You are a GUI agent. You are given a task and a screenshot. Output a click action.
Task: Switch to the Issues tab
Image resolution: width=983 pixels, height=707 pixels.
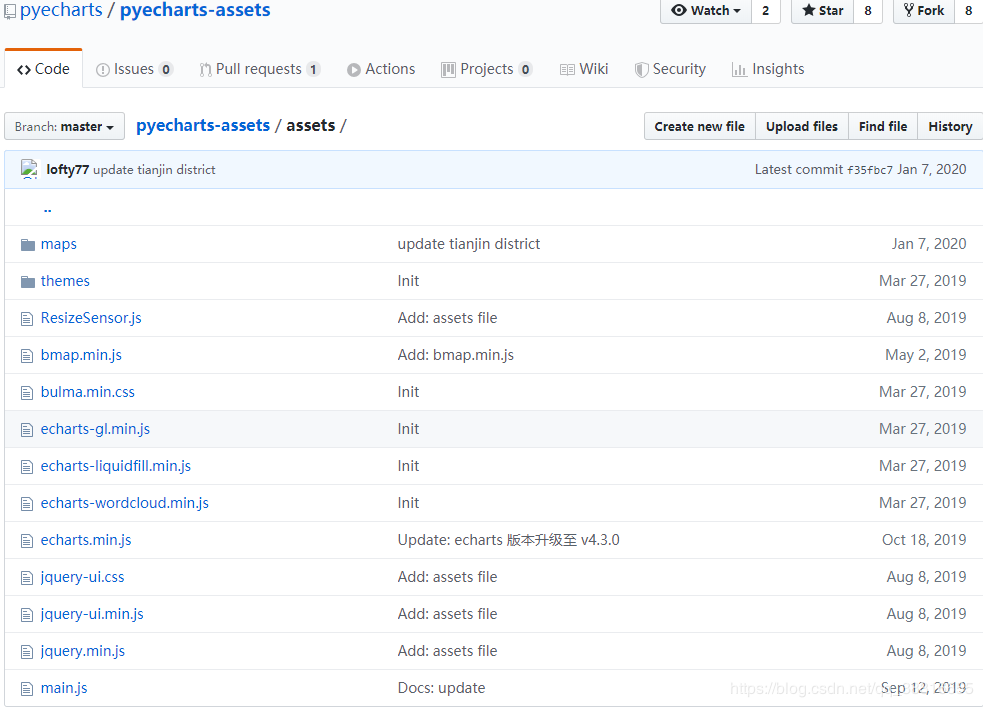click(134, 69)
